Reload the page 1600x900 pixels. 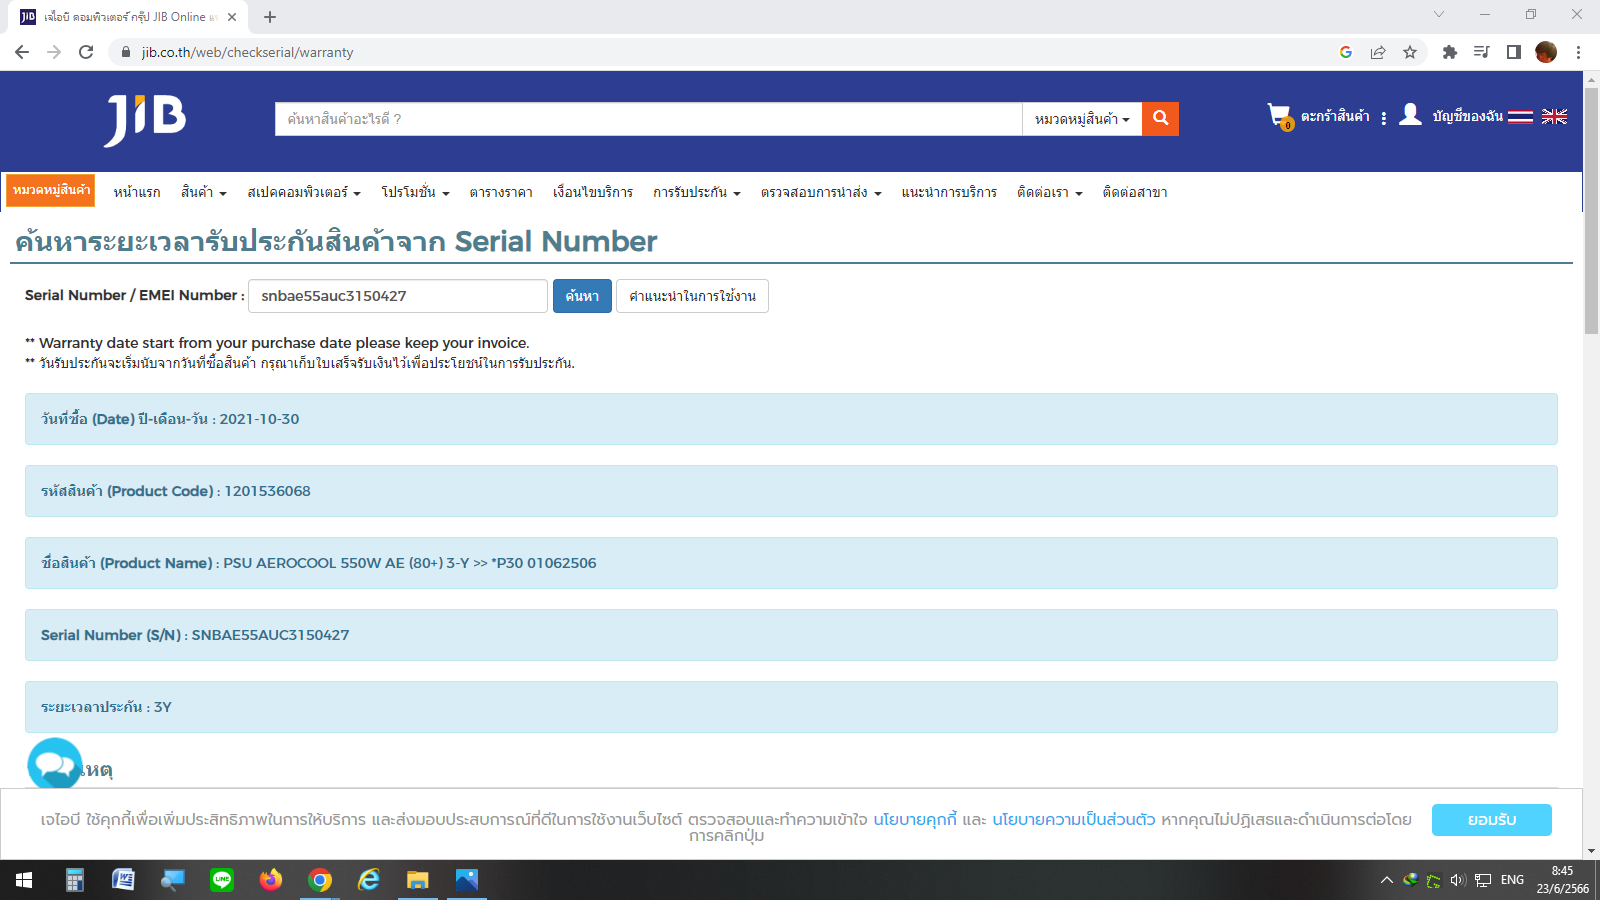[x=86, y=52]
